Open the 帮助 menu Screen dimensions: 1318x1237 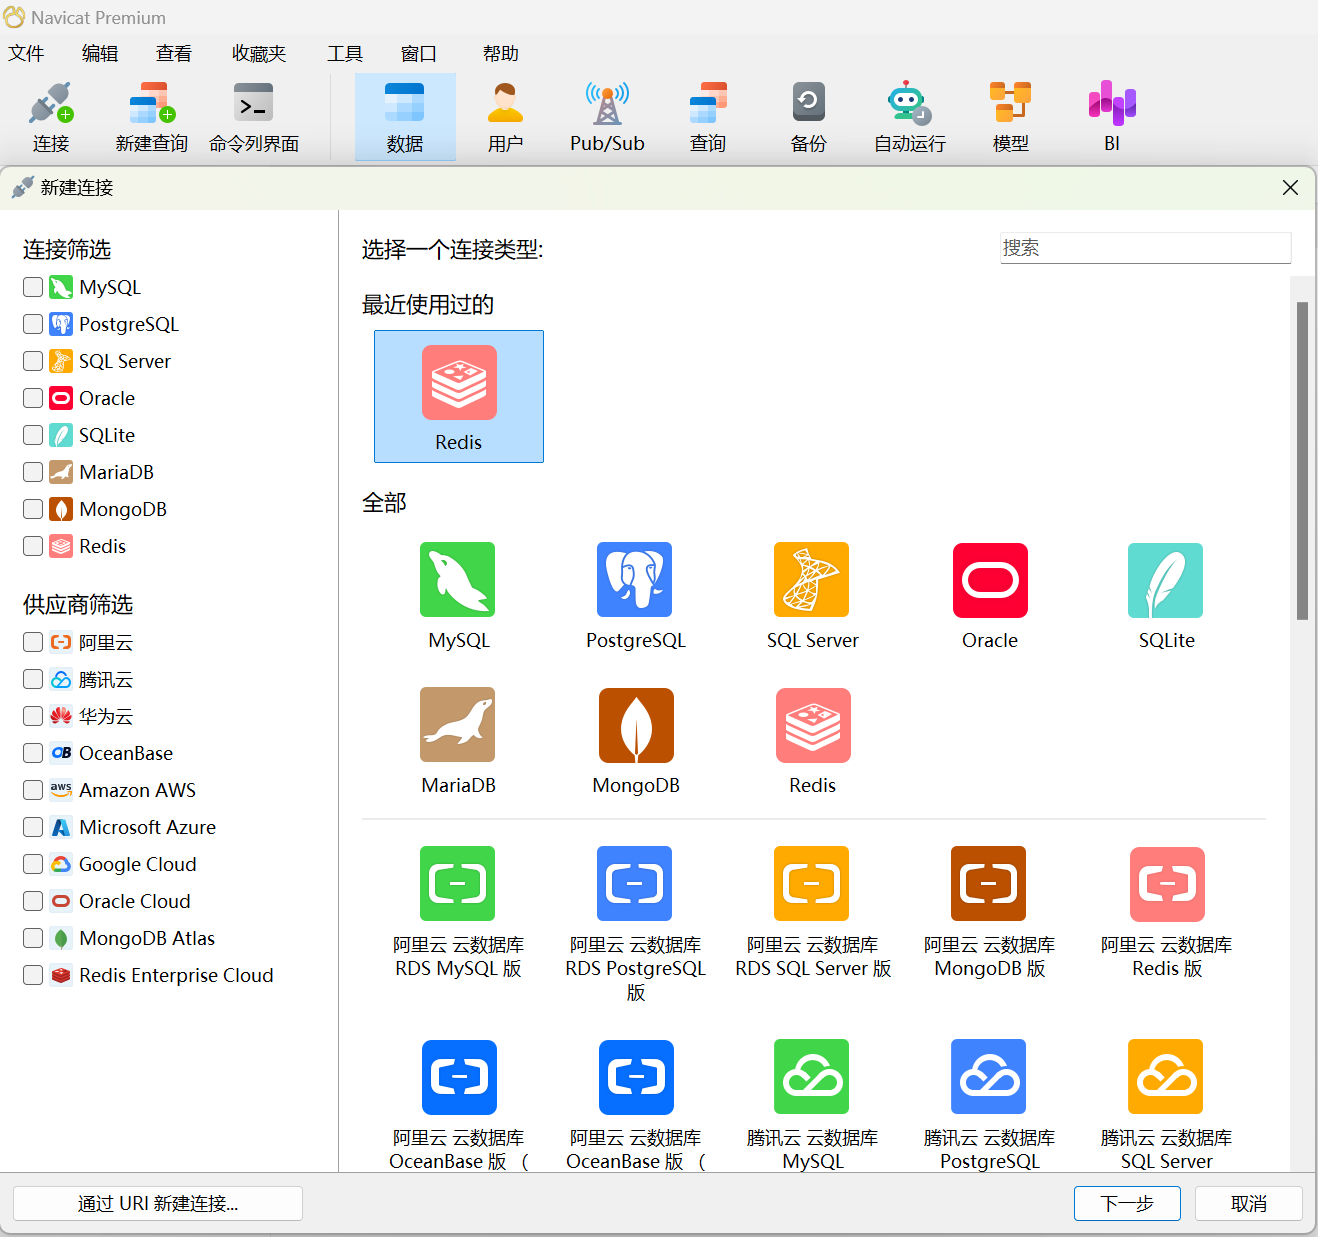pyautogui.click(x=501, y=54)
